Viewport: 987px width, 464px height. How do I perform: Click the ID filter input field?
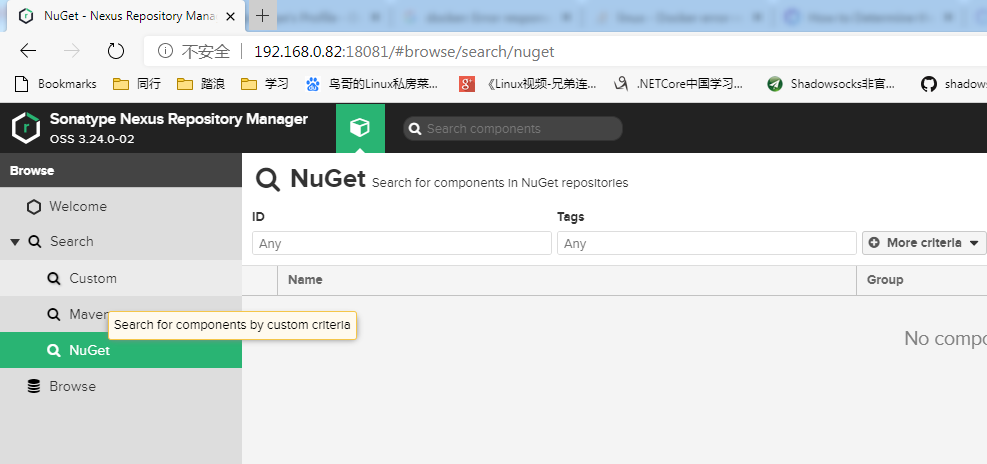[402, 243]
